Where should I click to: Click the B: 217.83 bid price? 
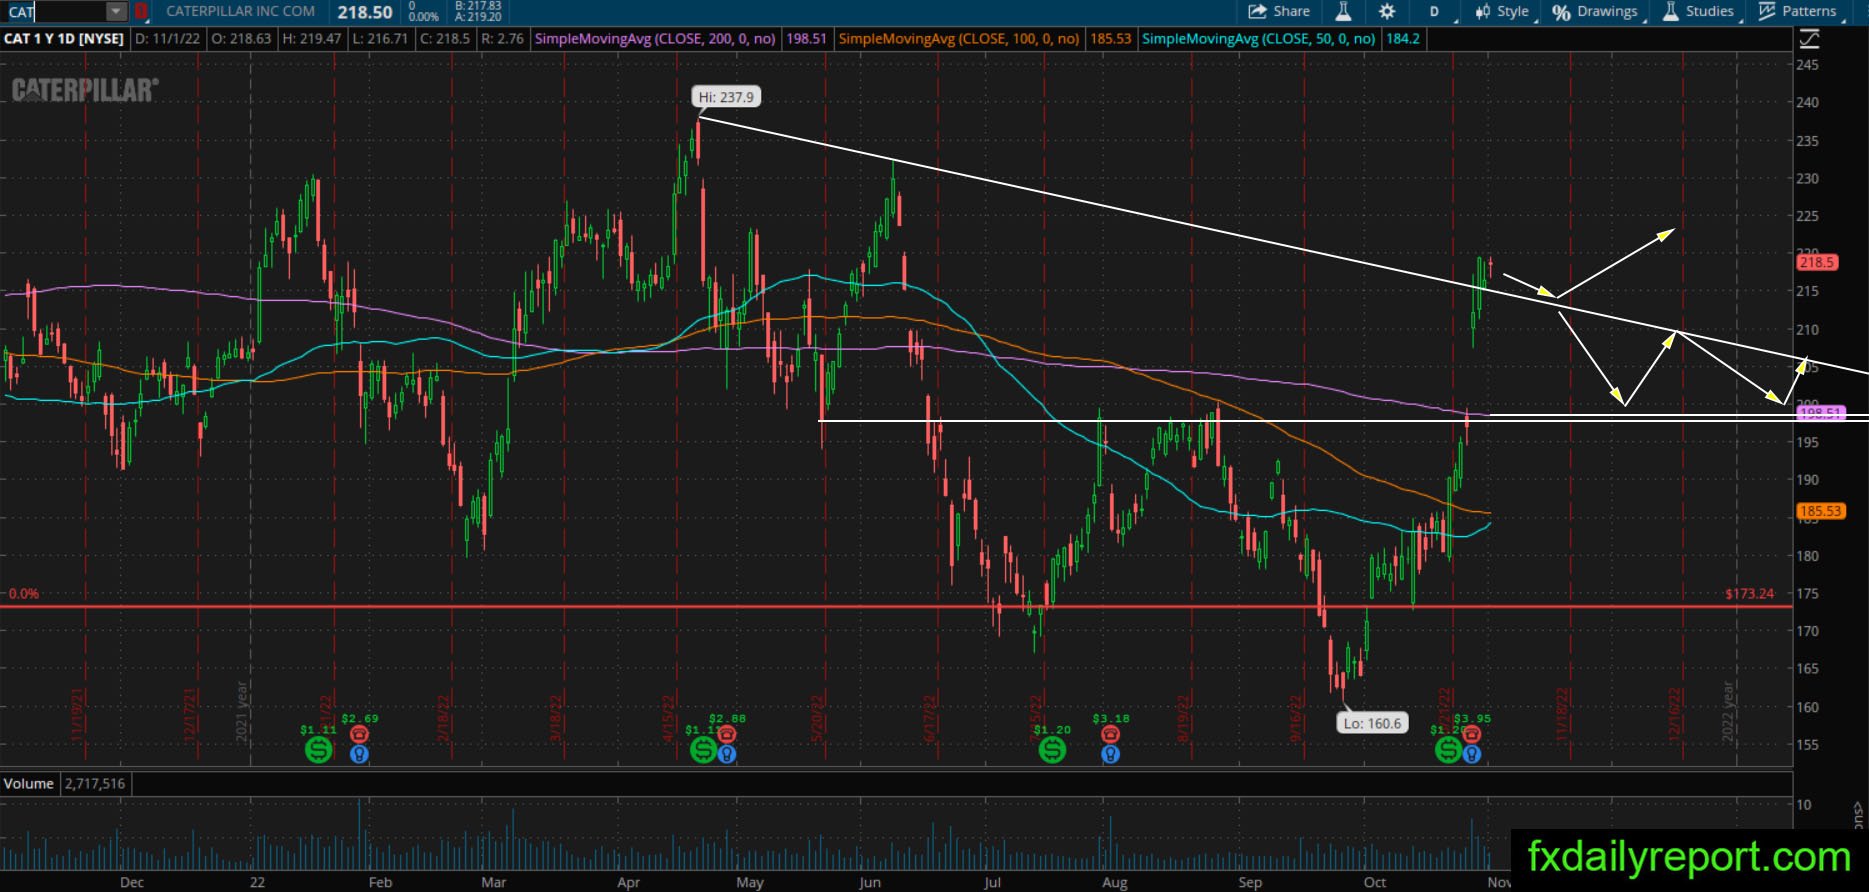pos(478,6)
